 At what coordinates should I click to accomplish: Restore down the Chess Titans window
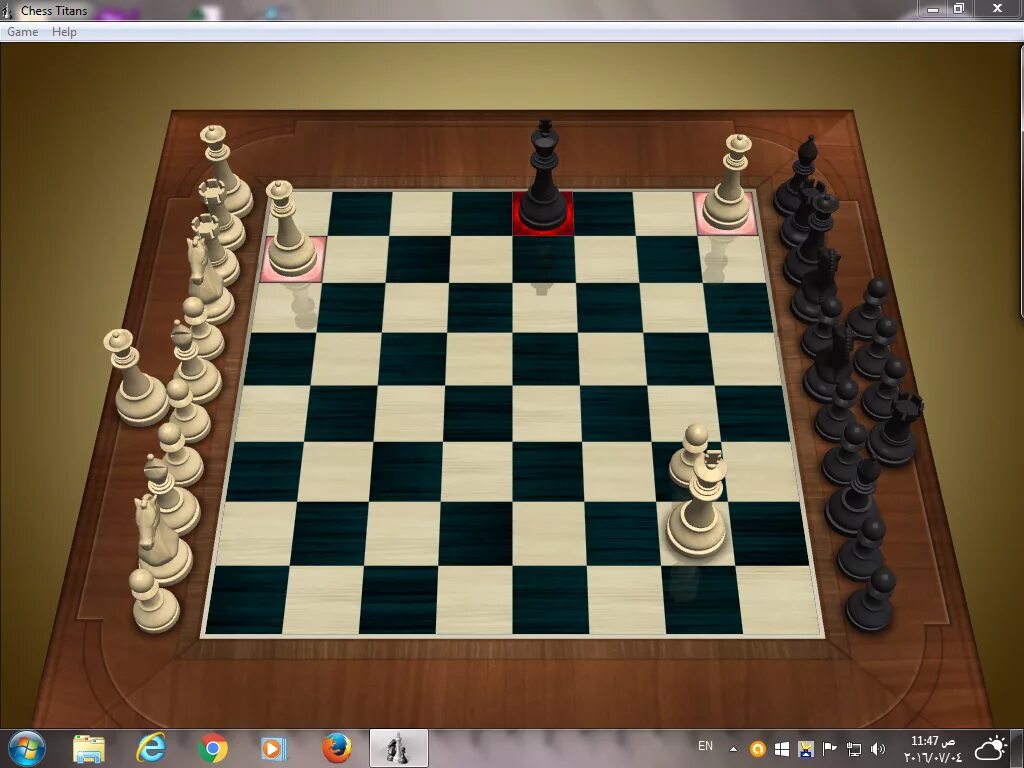coord(959,8)
